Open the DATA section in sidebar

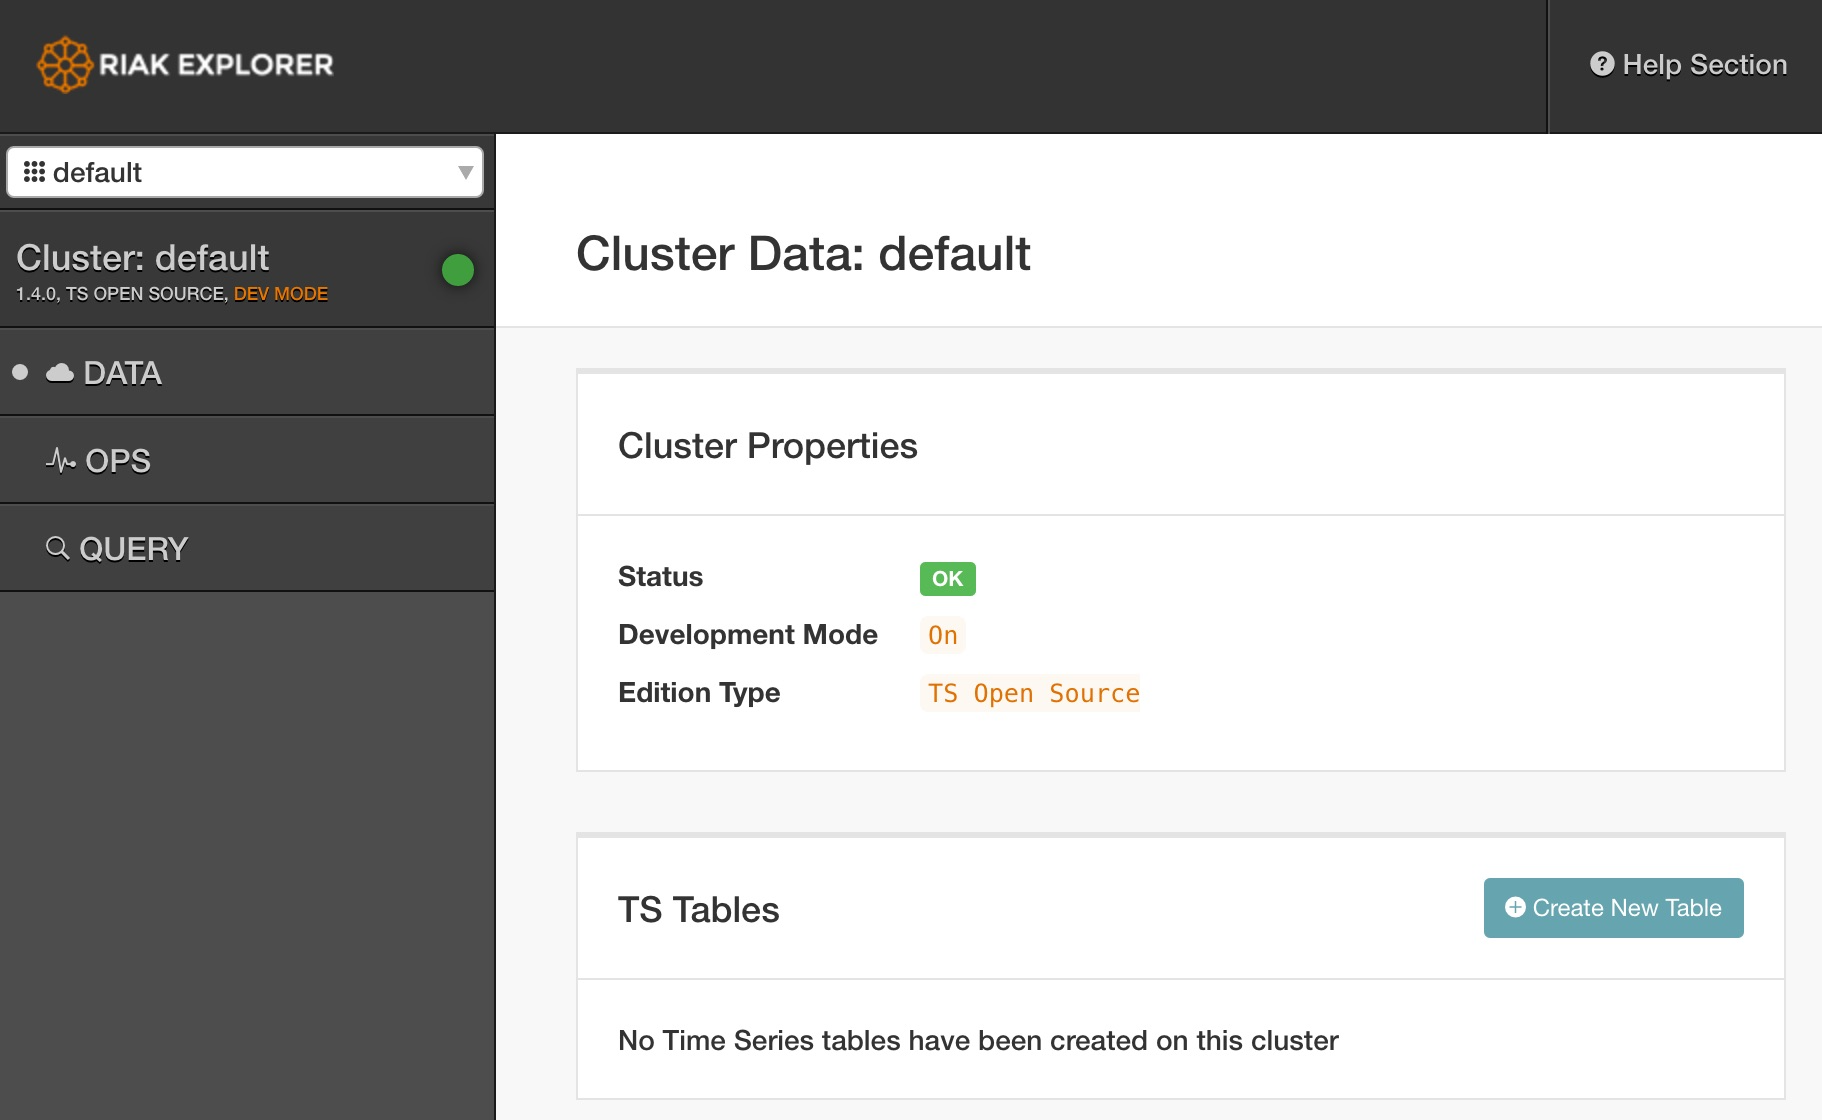pyautogui.click(x=122, y=373)
